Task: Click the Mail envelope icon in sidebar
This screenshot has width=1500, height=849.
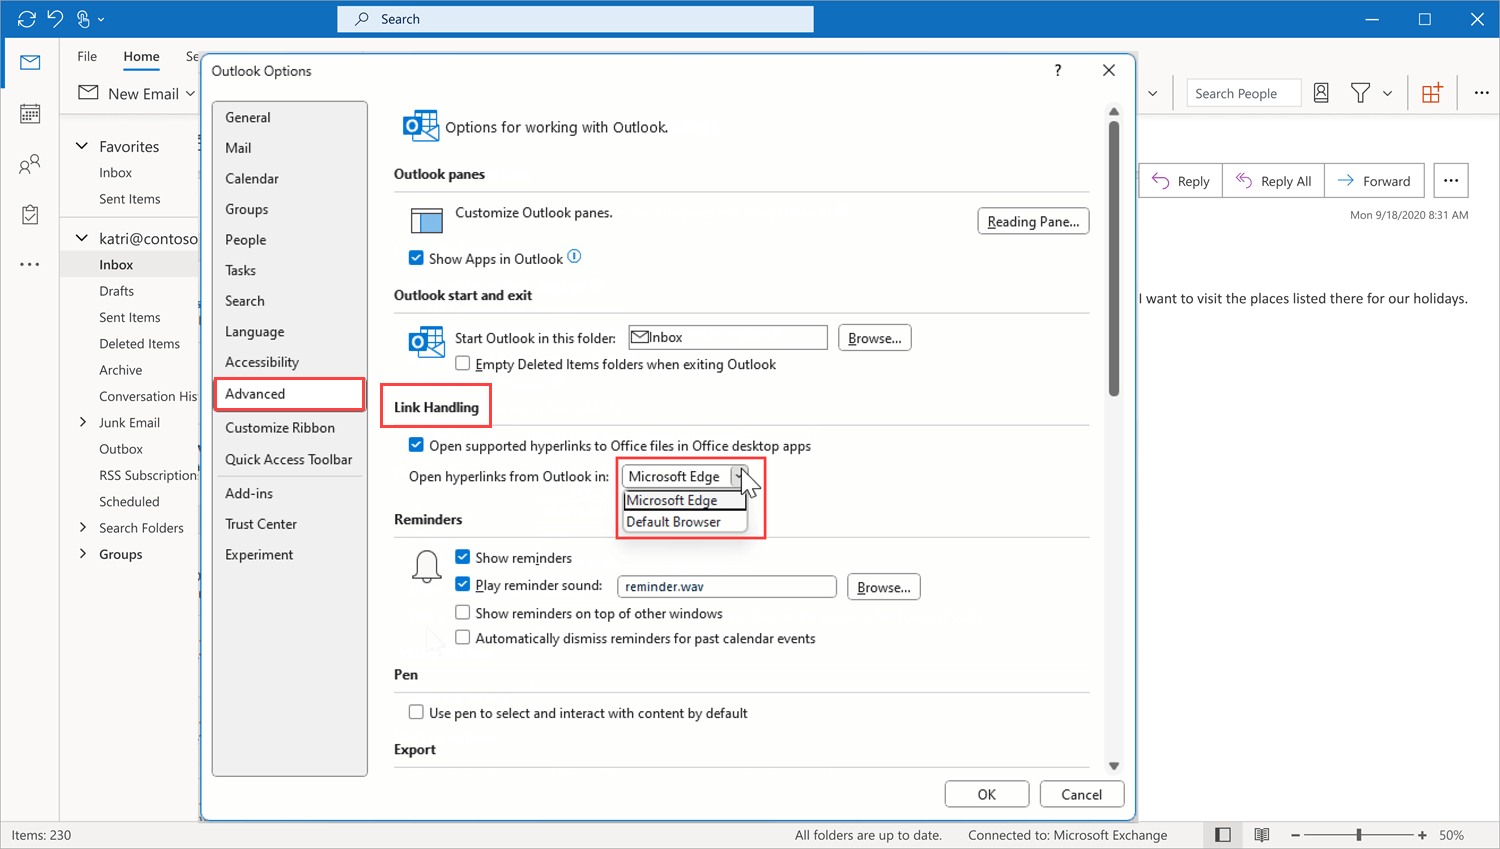Action: 30,63
